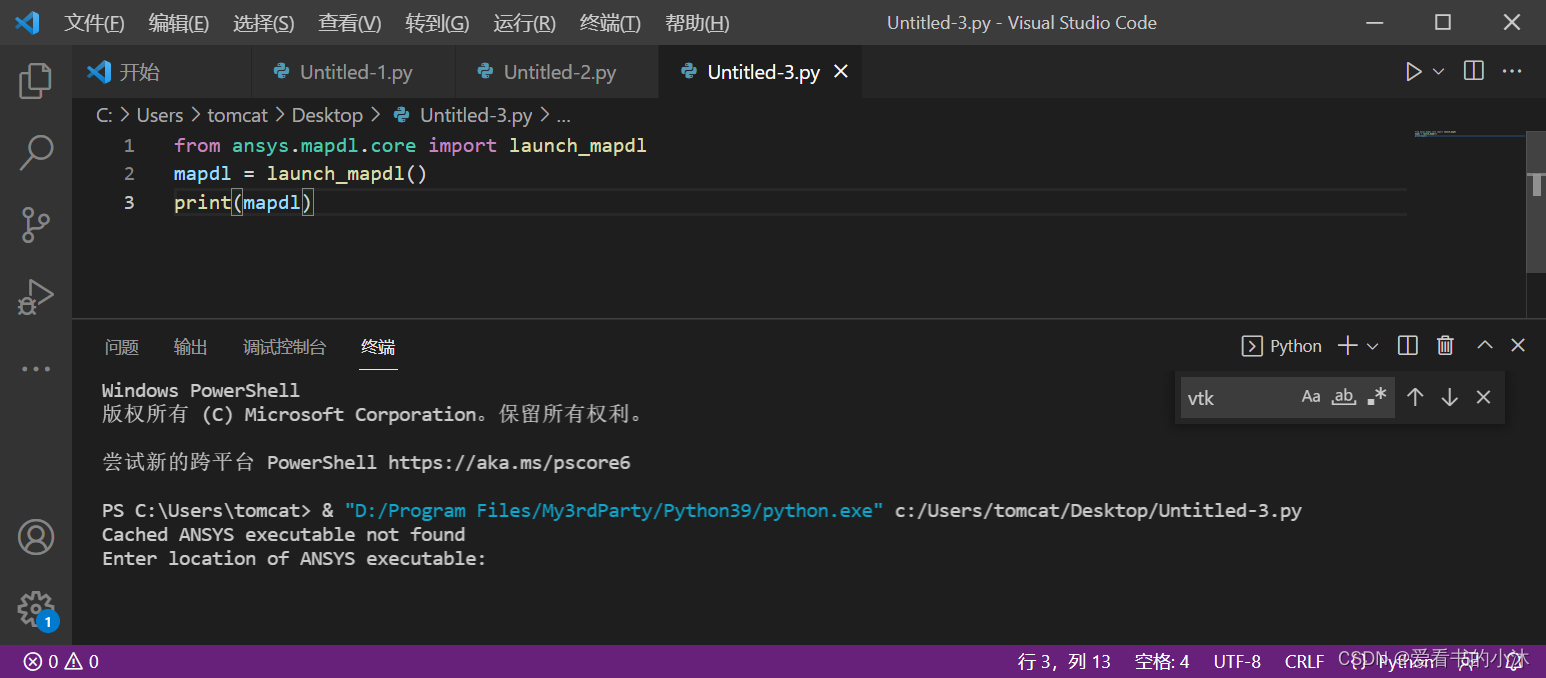Expand the run button dropdown arrow

click(x=1439, y=72)
